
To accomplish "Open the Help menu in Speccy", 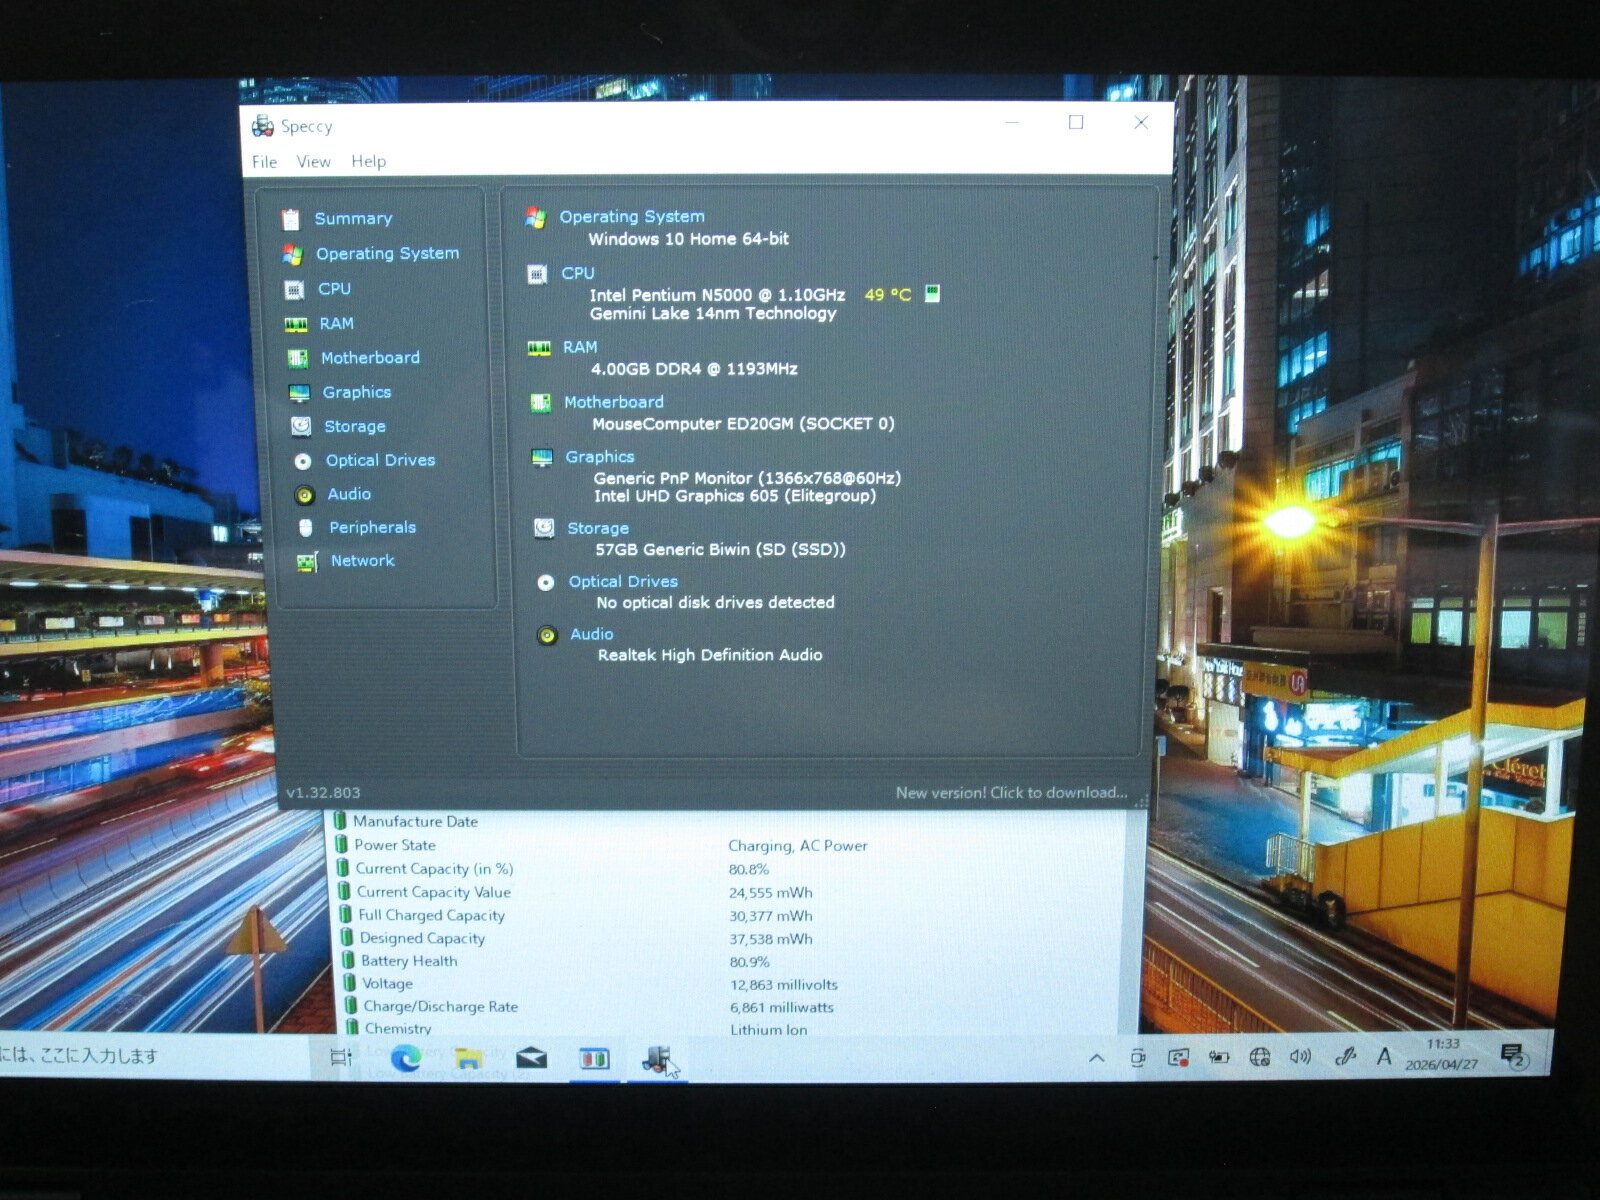I will point(368,161).
